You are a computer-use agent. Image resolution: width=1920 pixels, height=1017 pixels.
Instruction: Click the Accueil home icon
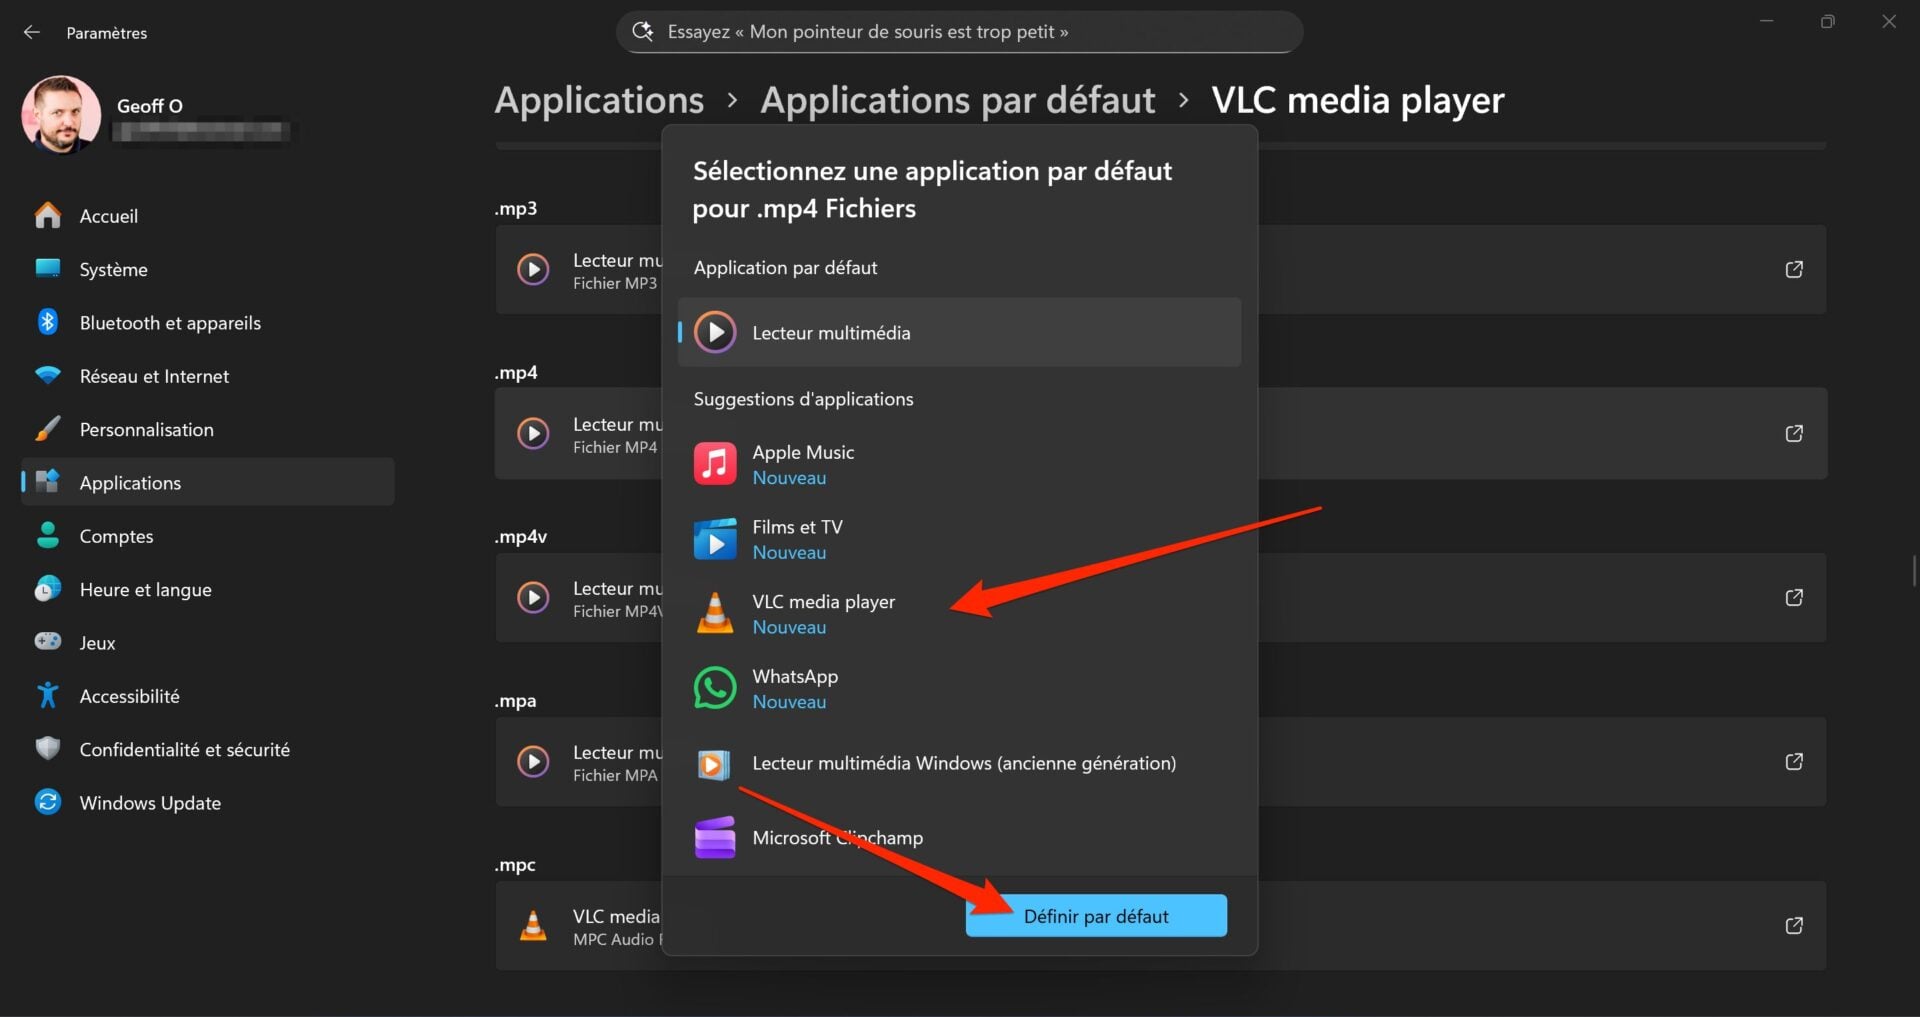(x=47, y=215)
